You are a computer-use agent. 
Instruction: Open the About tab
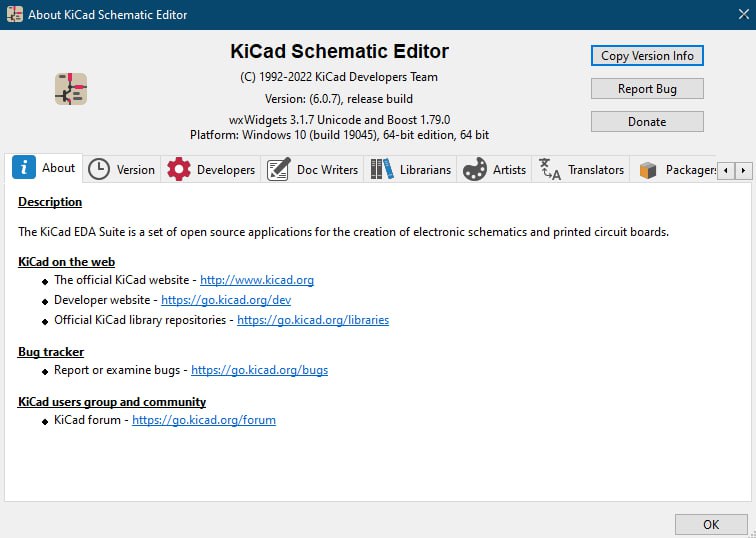(43, 168)
